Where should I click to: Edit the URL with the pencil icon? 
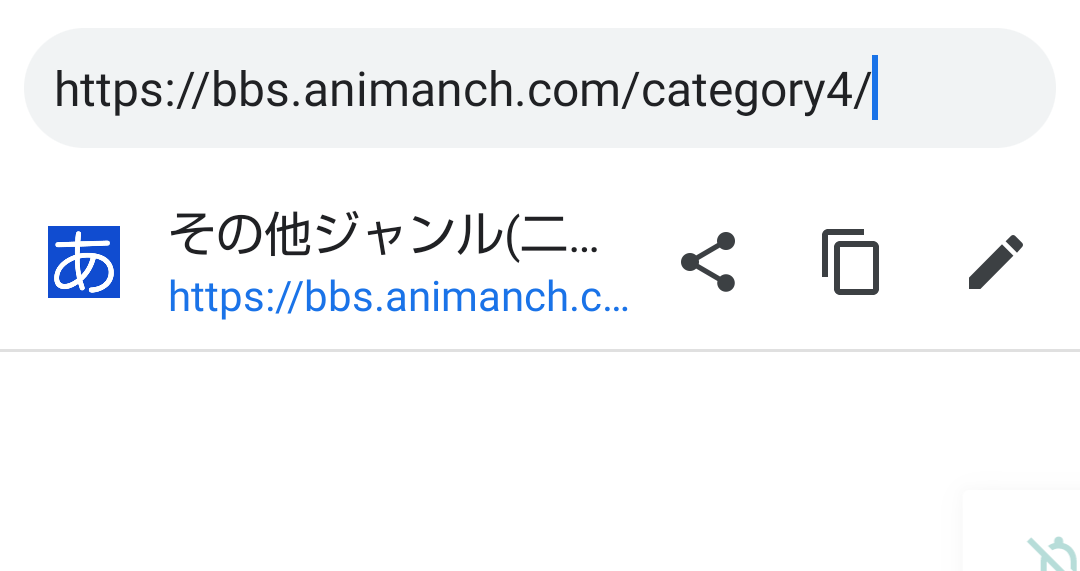995,262
